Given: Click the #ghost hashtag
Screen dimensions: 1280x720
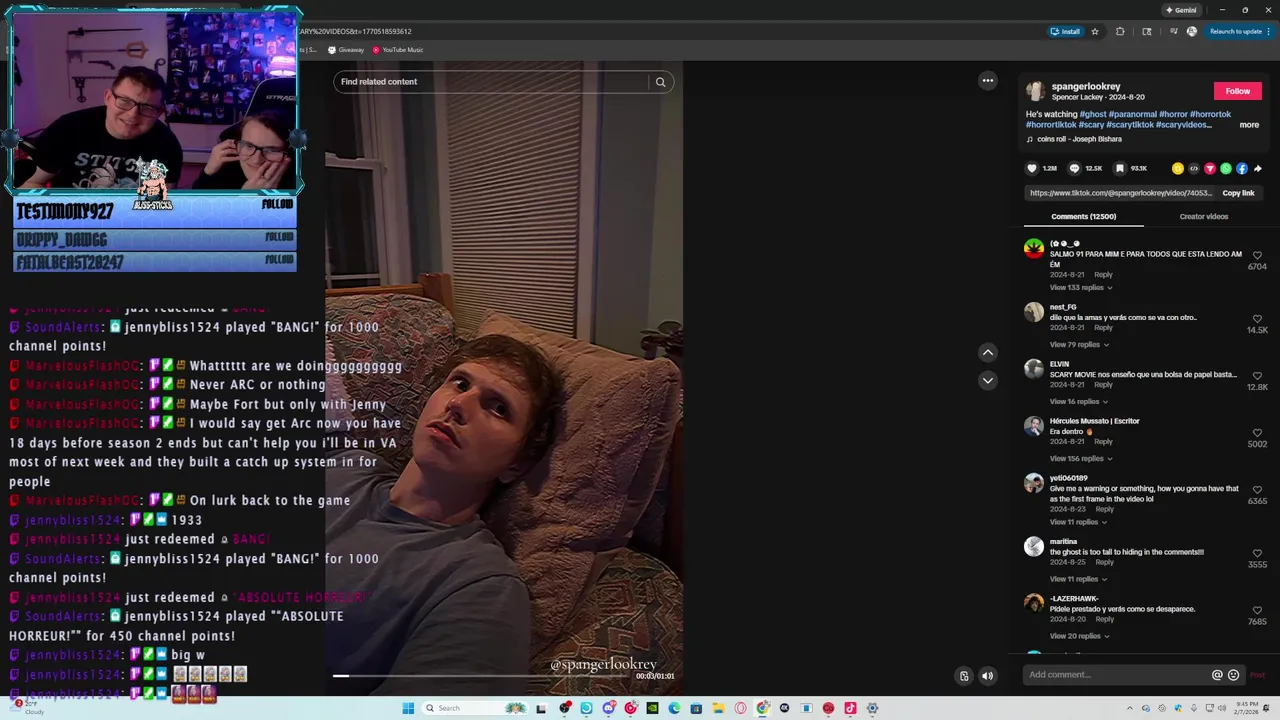Looking at the screenshot, I should pyautogui.click(x=1093, y=114).
